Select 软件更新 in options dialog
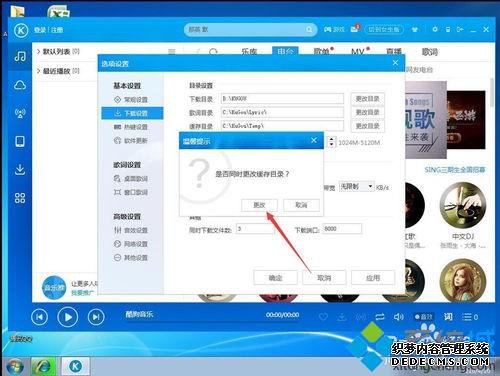This screenshot has width=500, height=376. tap(131, 141)
